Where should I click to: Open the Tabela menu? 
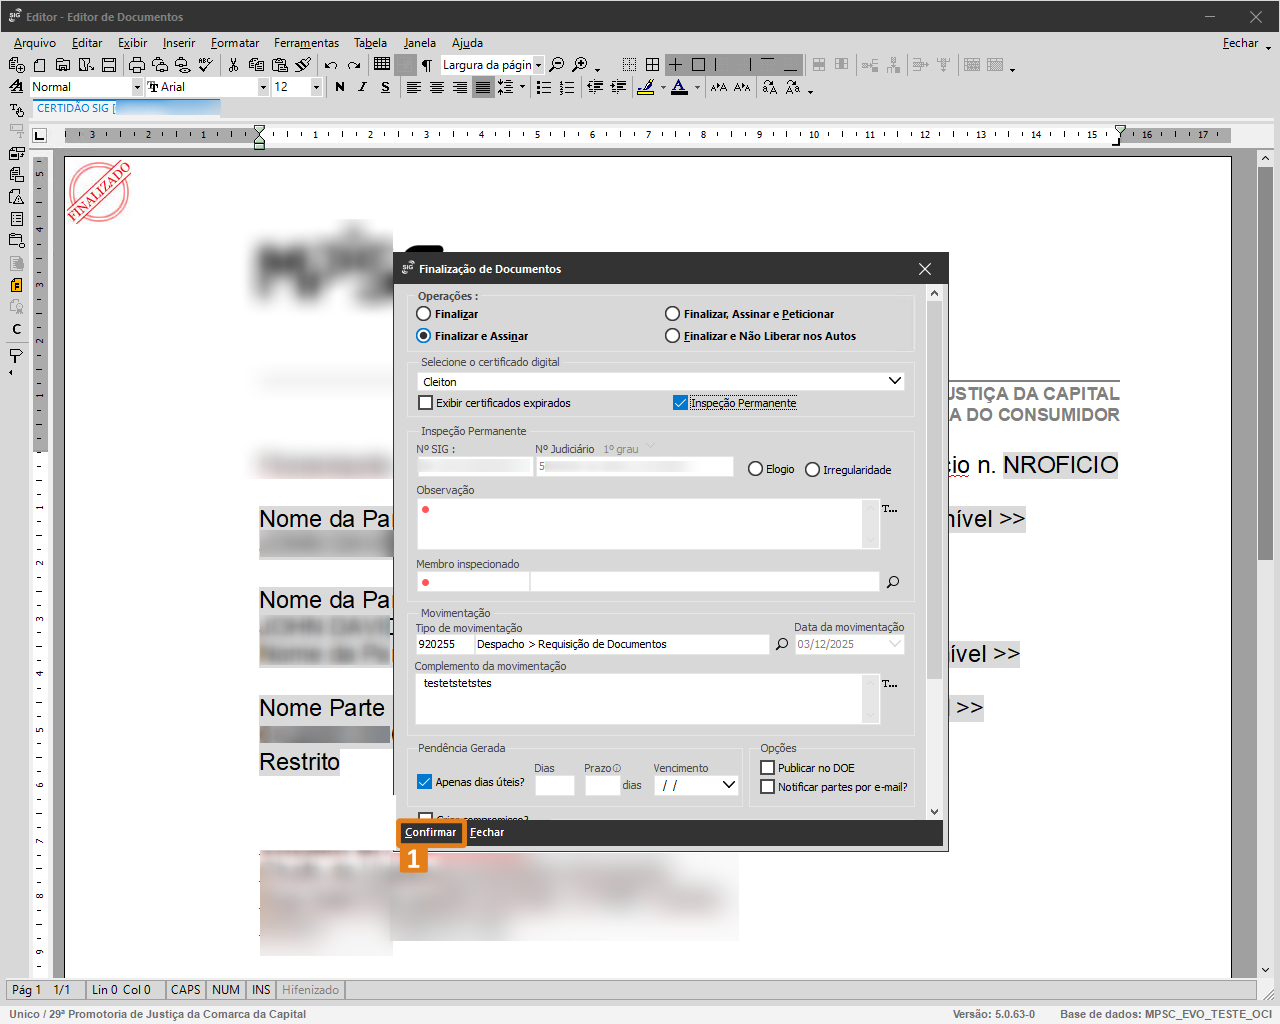coord(370,43)
